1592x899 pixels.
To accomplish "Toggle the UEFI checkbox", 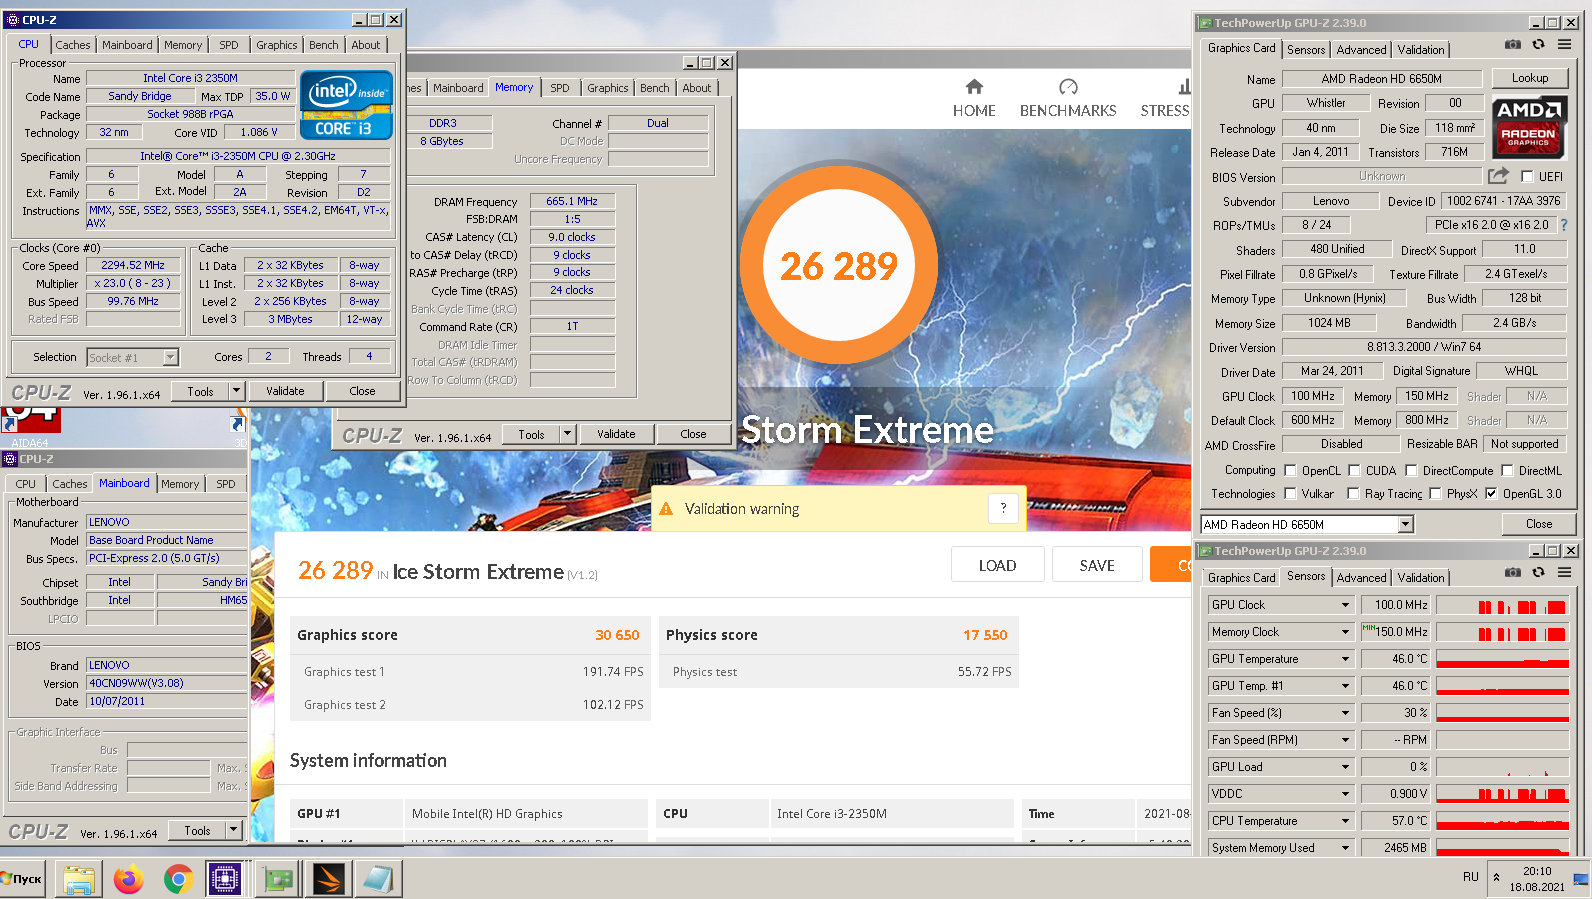I will pyautogui.click(x=1527, y=177).
